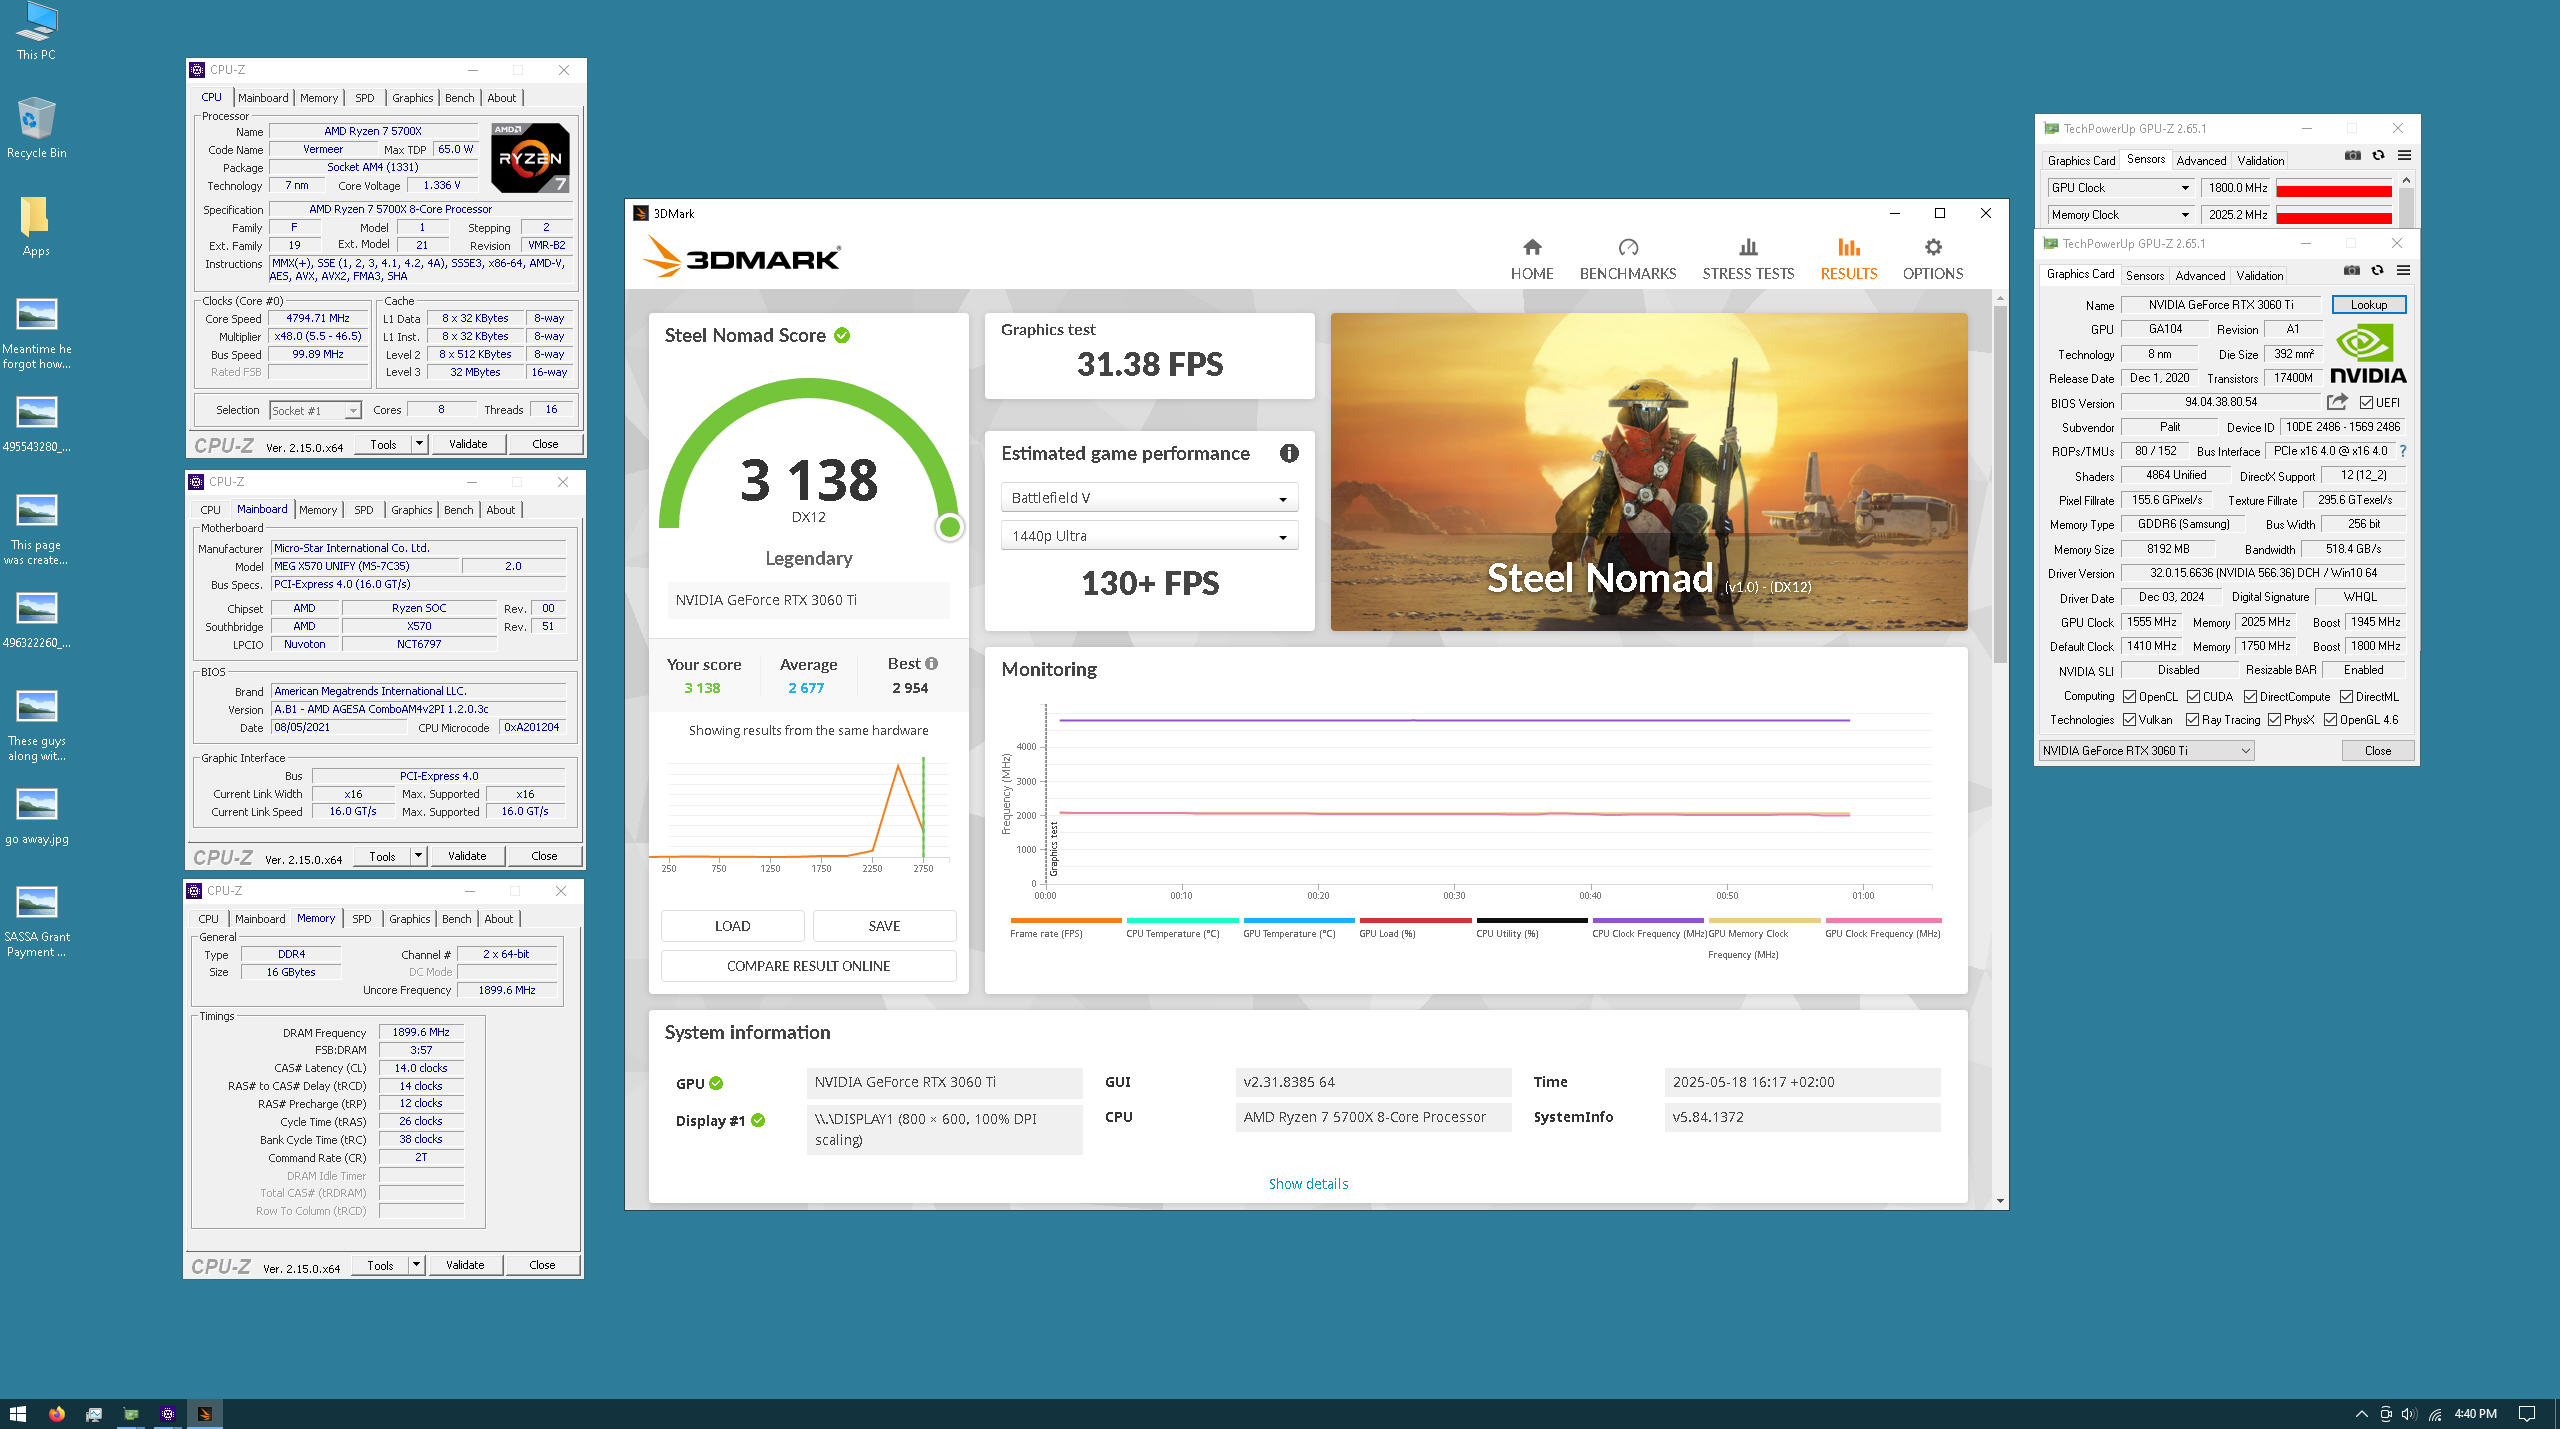Screen dimensions: 2560x1429
Task: Open This PC desktop icon
Action: click(36, 32)
